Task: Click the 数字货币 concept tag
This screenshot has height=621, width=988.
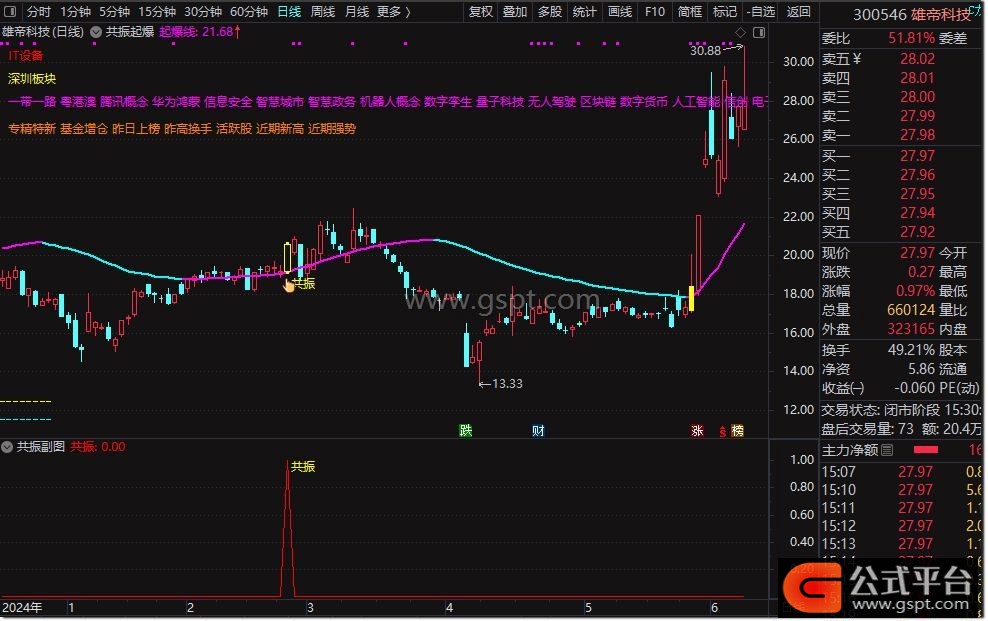Action: pyautogui.click(x=644, y=101)
